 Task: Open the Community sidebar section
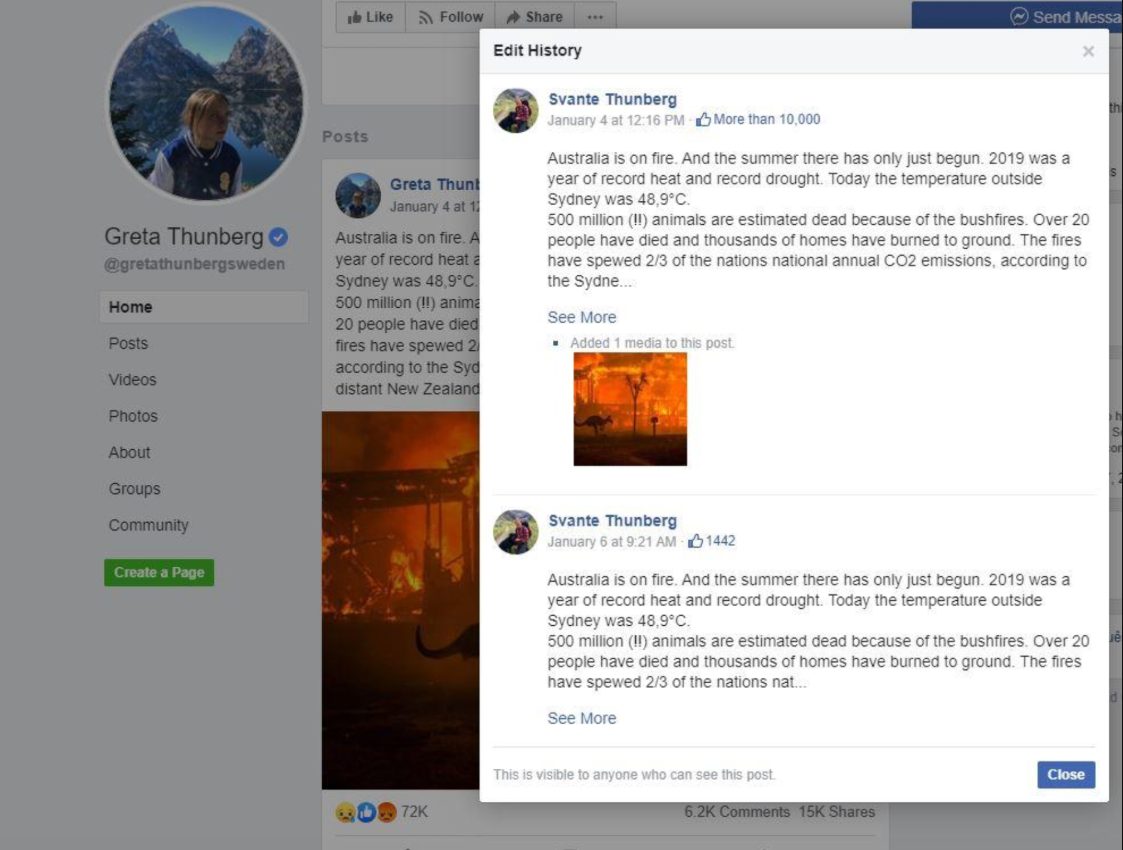click(148, 525)
